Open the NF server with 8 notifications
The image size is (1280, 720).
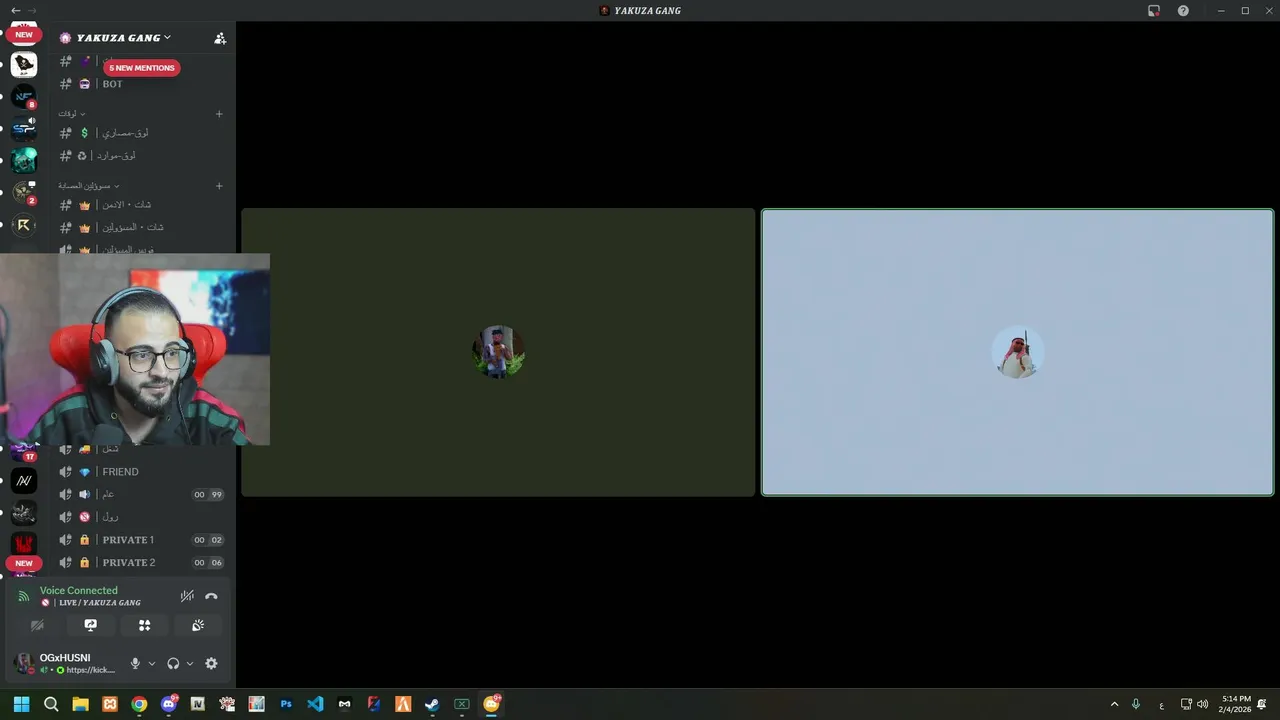[24, 97]
